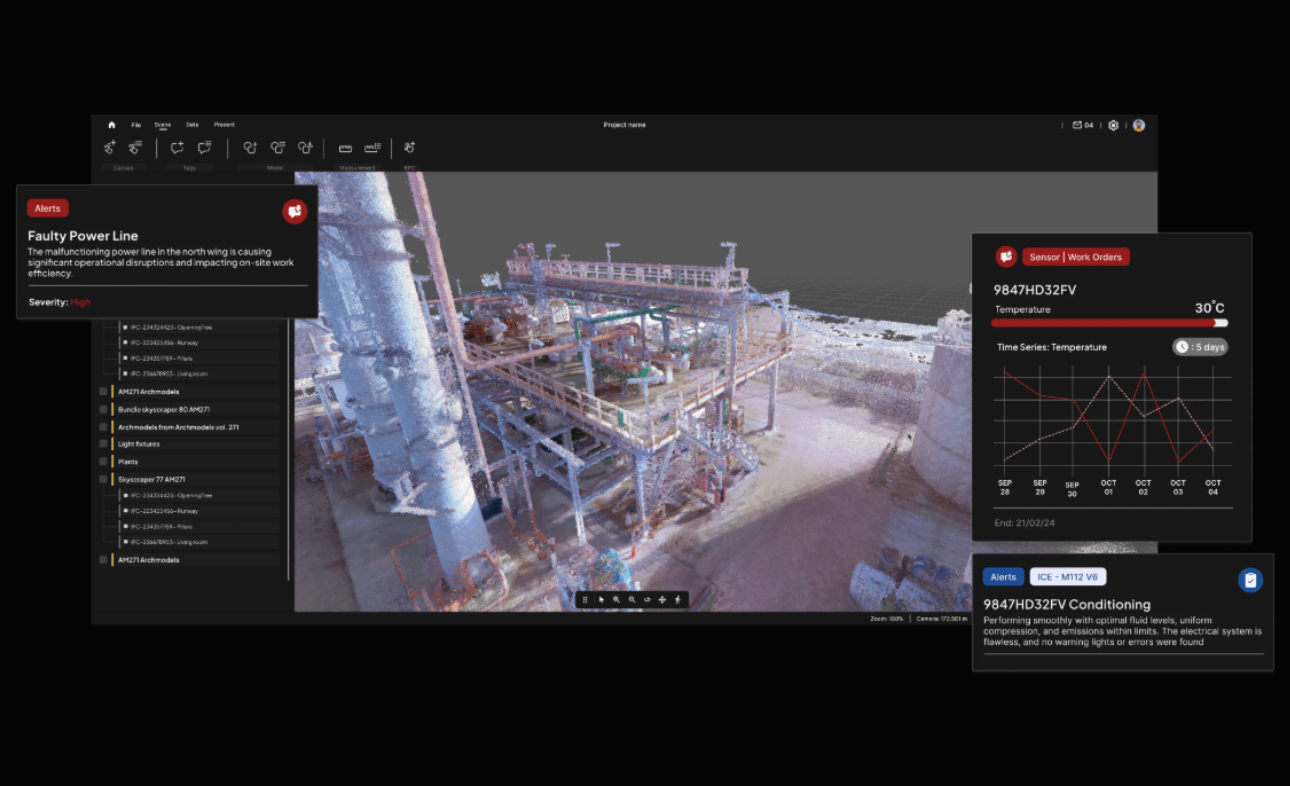Click the ICE - M112 V6 tag button
The height and width of the screenshot is (786, 1290).
(x=1067, y=577)
